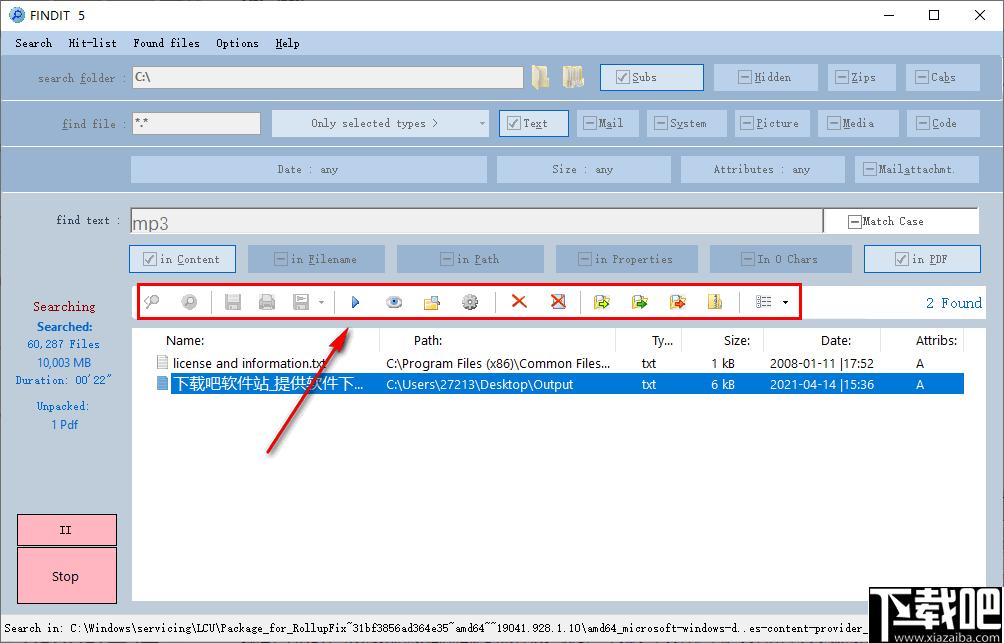This screenshot has width=1004, height=643.
Task: Toggle the In 0 Chars option
Action: [x=781, y=259]
